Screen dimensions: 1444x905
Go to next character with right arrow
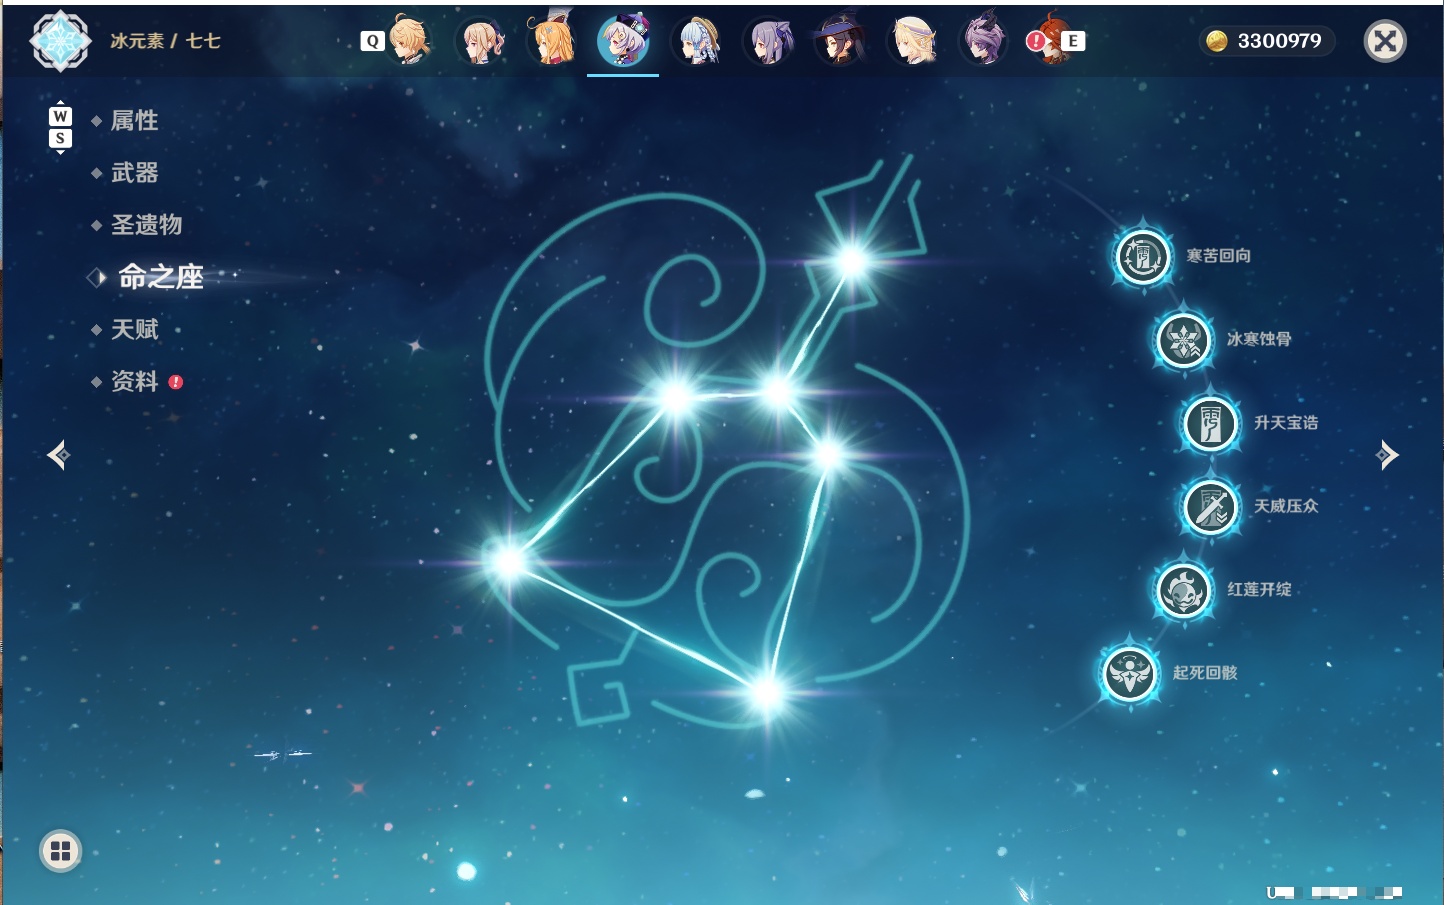coord(1387,455)
